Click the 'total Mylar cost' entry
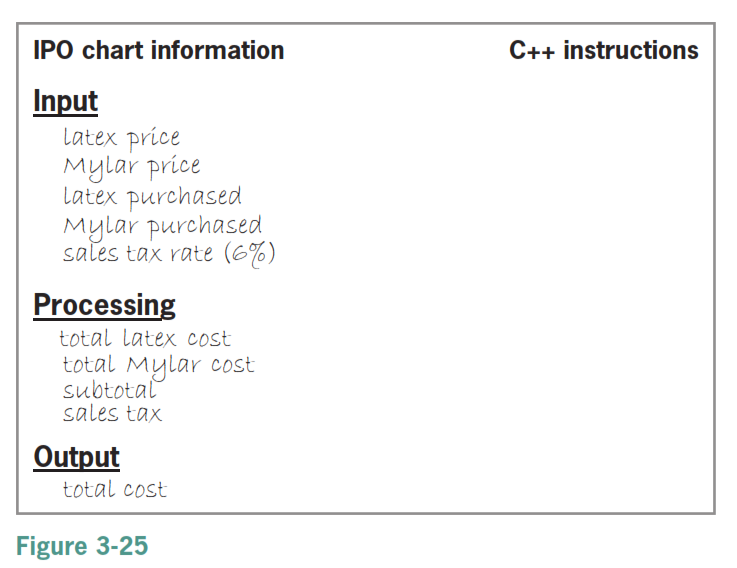 [159, 365]
